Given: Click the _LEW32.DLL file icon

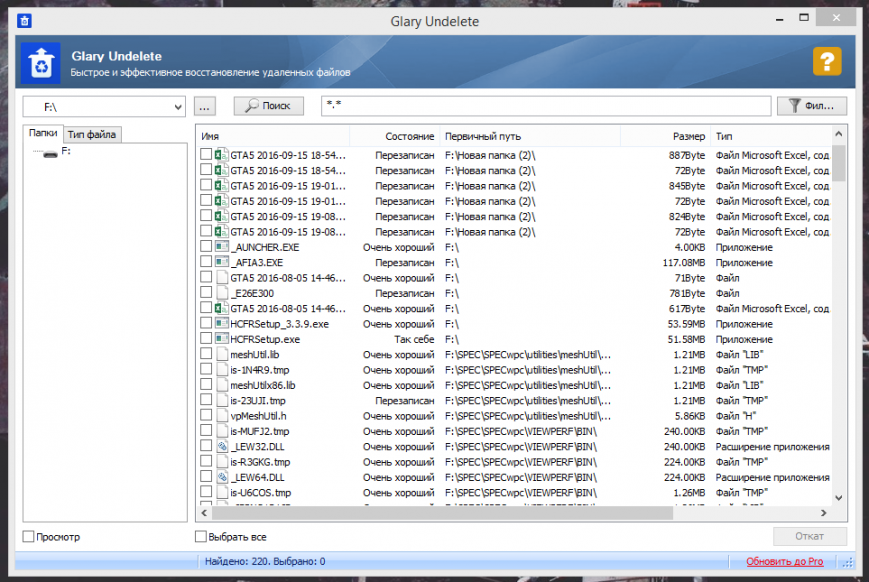Looking at the screenshot, I should click(222, 446).
